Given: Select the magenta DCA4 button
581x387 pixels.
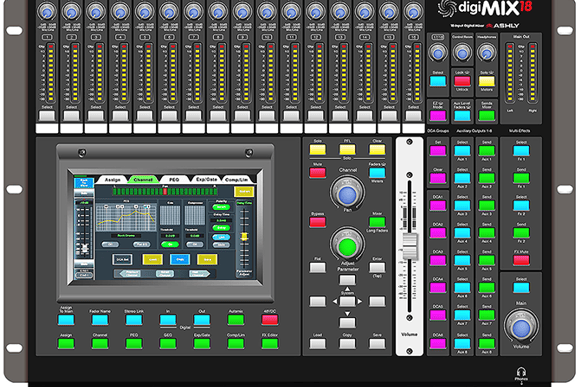Looking at the screenshot, I should 438,288.
